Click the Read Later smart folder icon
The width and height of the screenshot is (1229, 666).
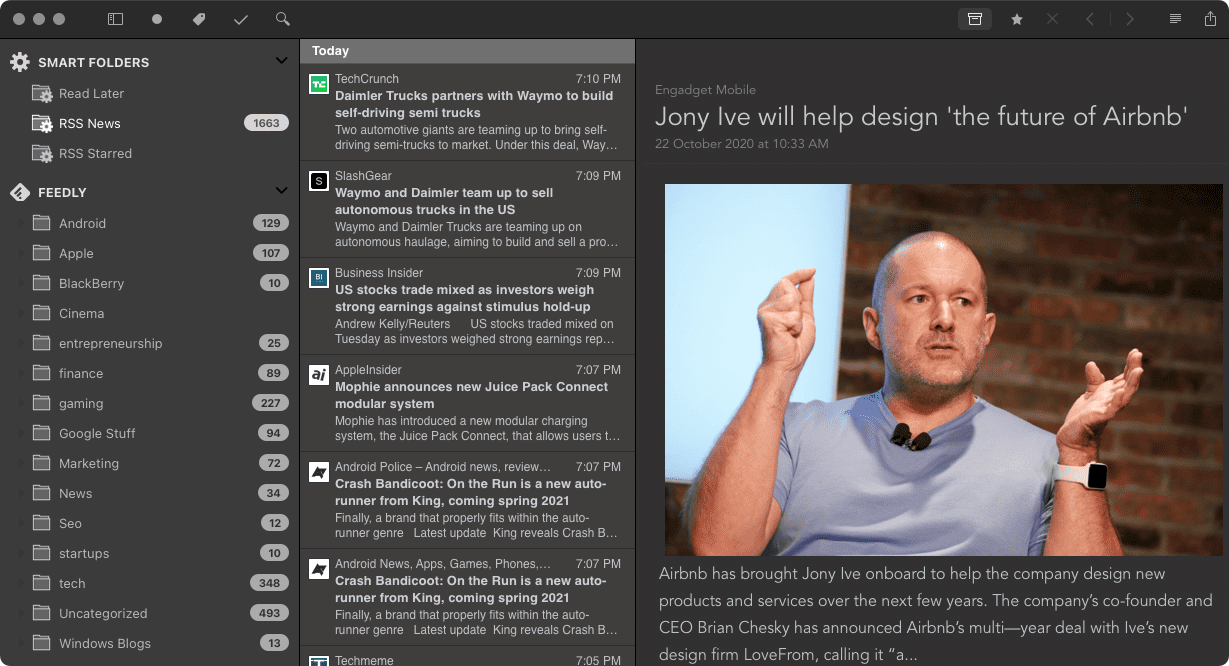42,94
